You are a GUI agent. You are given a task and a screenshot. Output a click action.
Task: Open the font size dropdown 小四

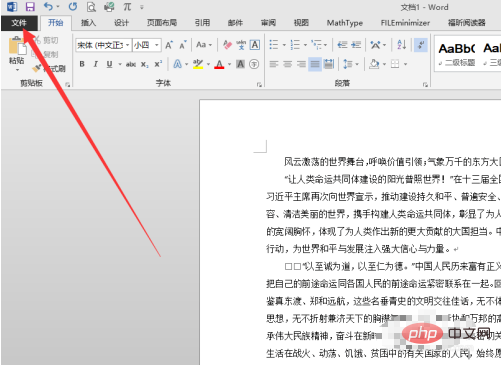[157, 45]
